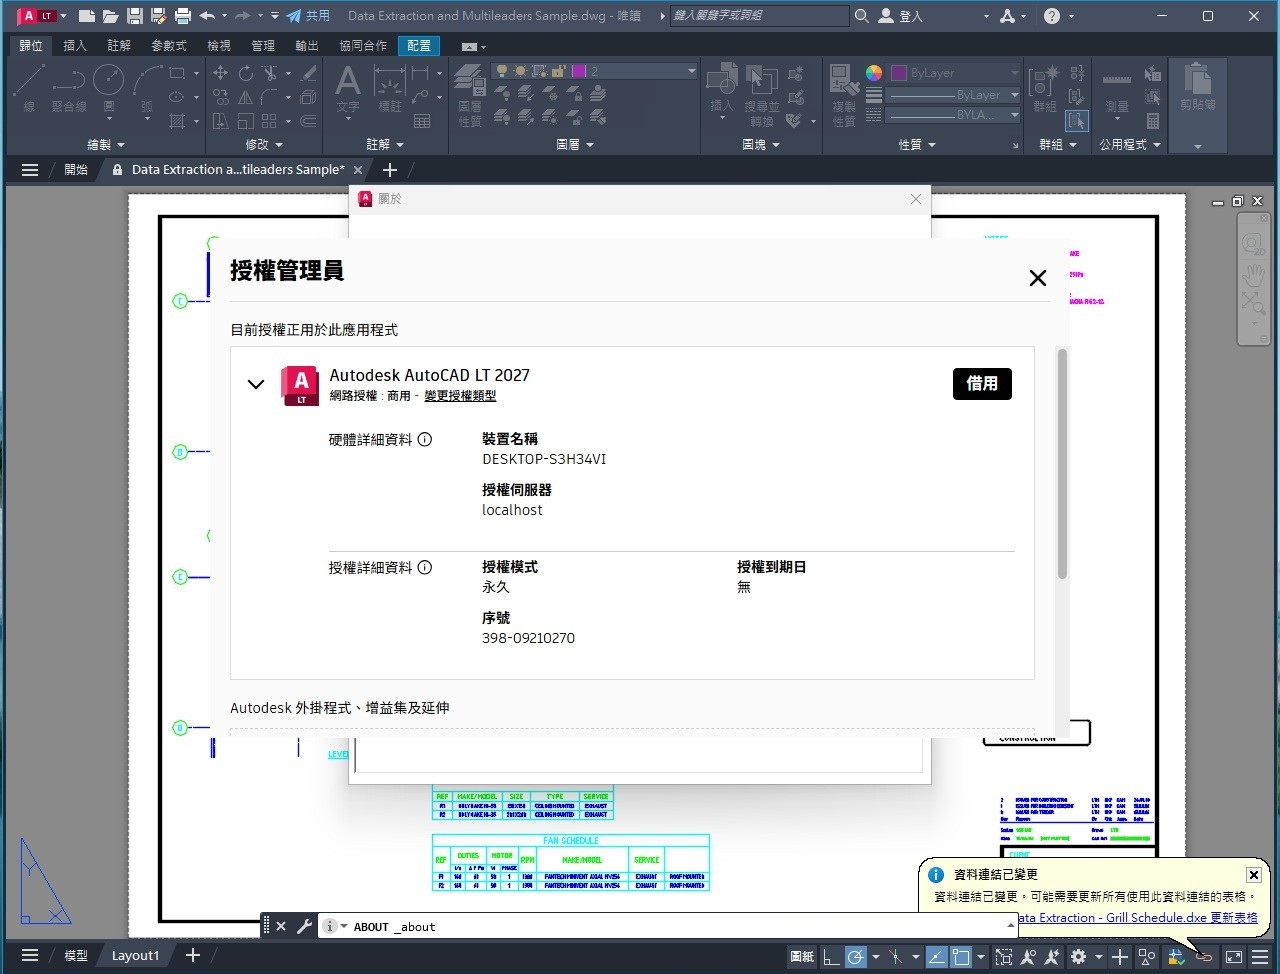The width and height of the screenshot is (1280, 974).
Task: Open the 變更授權類型 link
Action: (x=460, y=396)
